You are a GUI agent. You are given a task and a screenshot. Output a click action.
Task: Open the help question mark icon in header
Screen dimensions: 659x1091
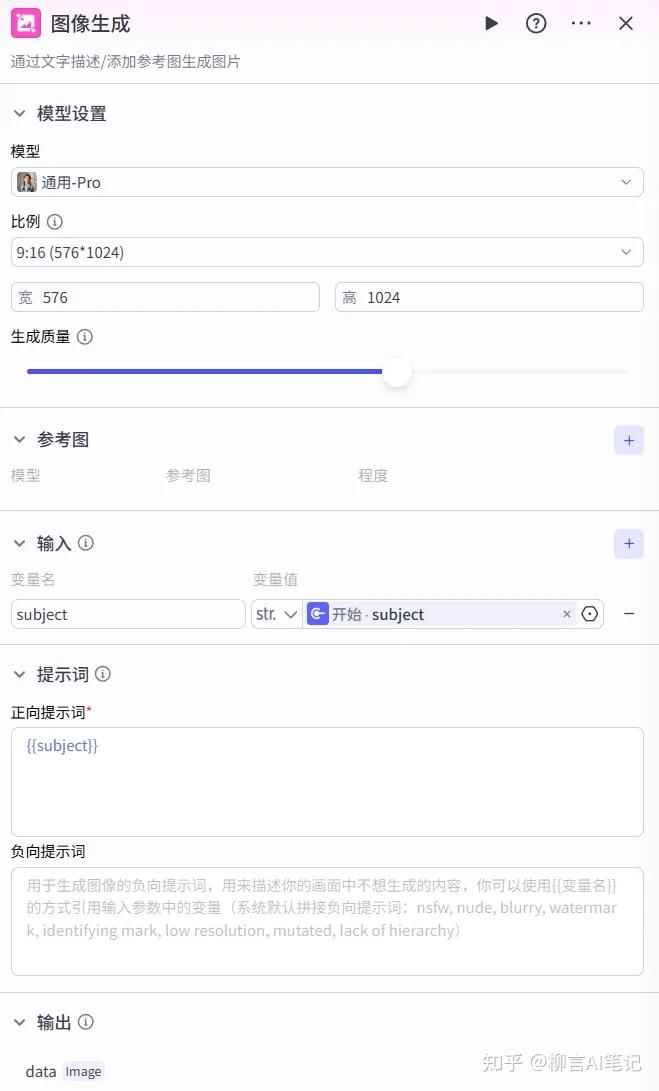[536, 23]
